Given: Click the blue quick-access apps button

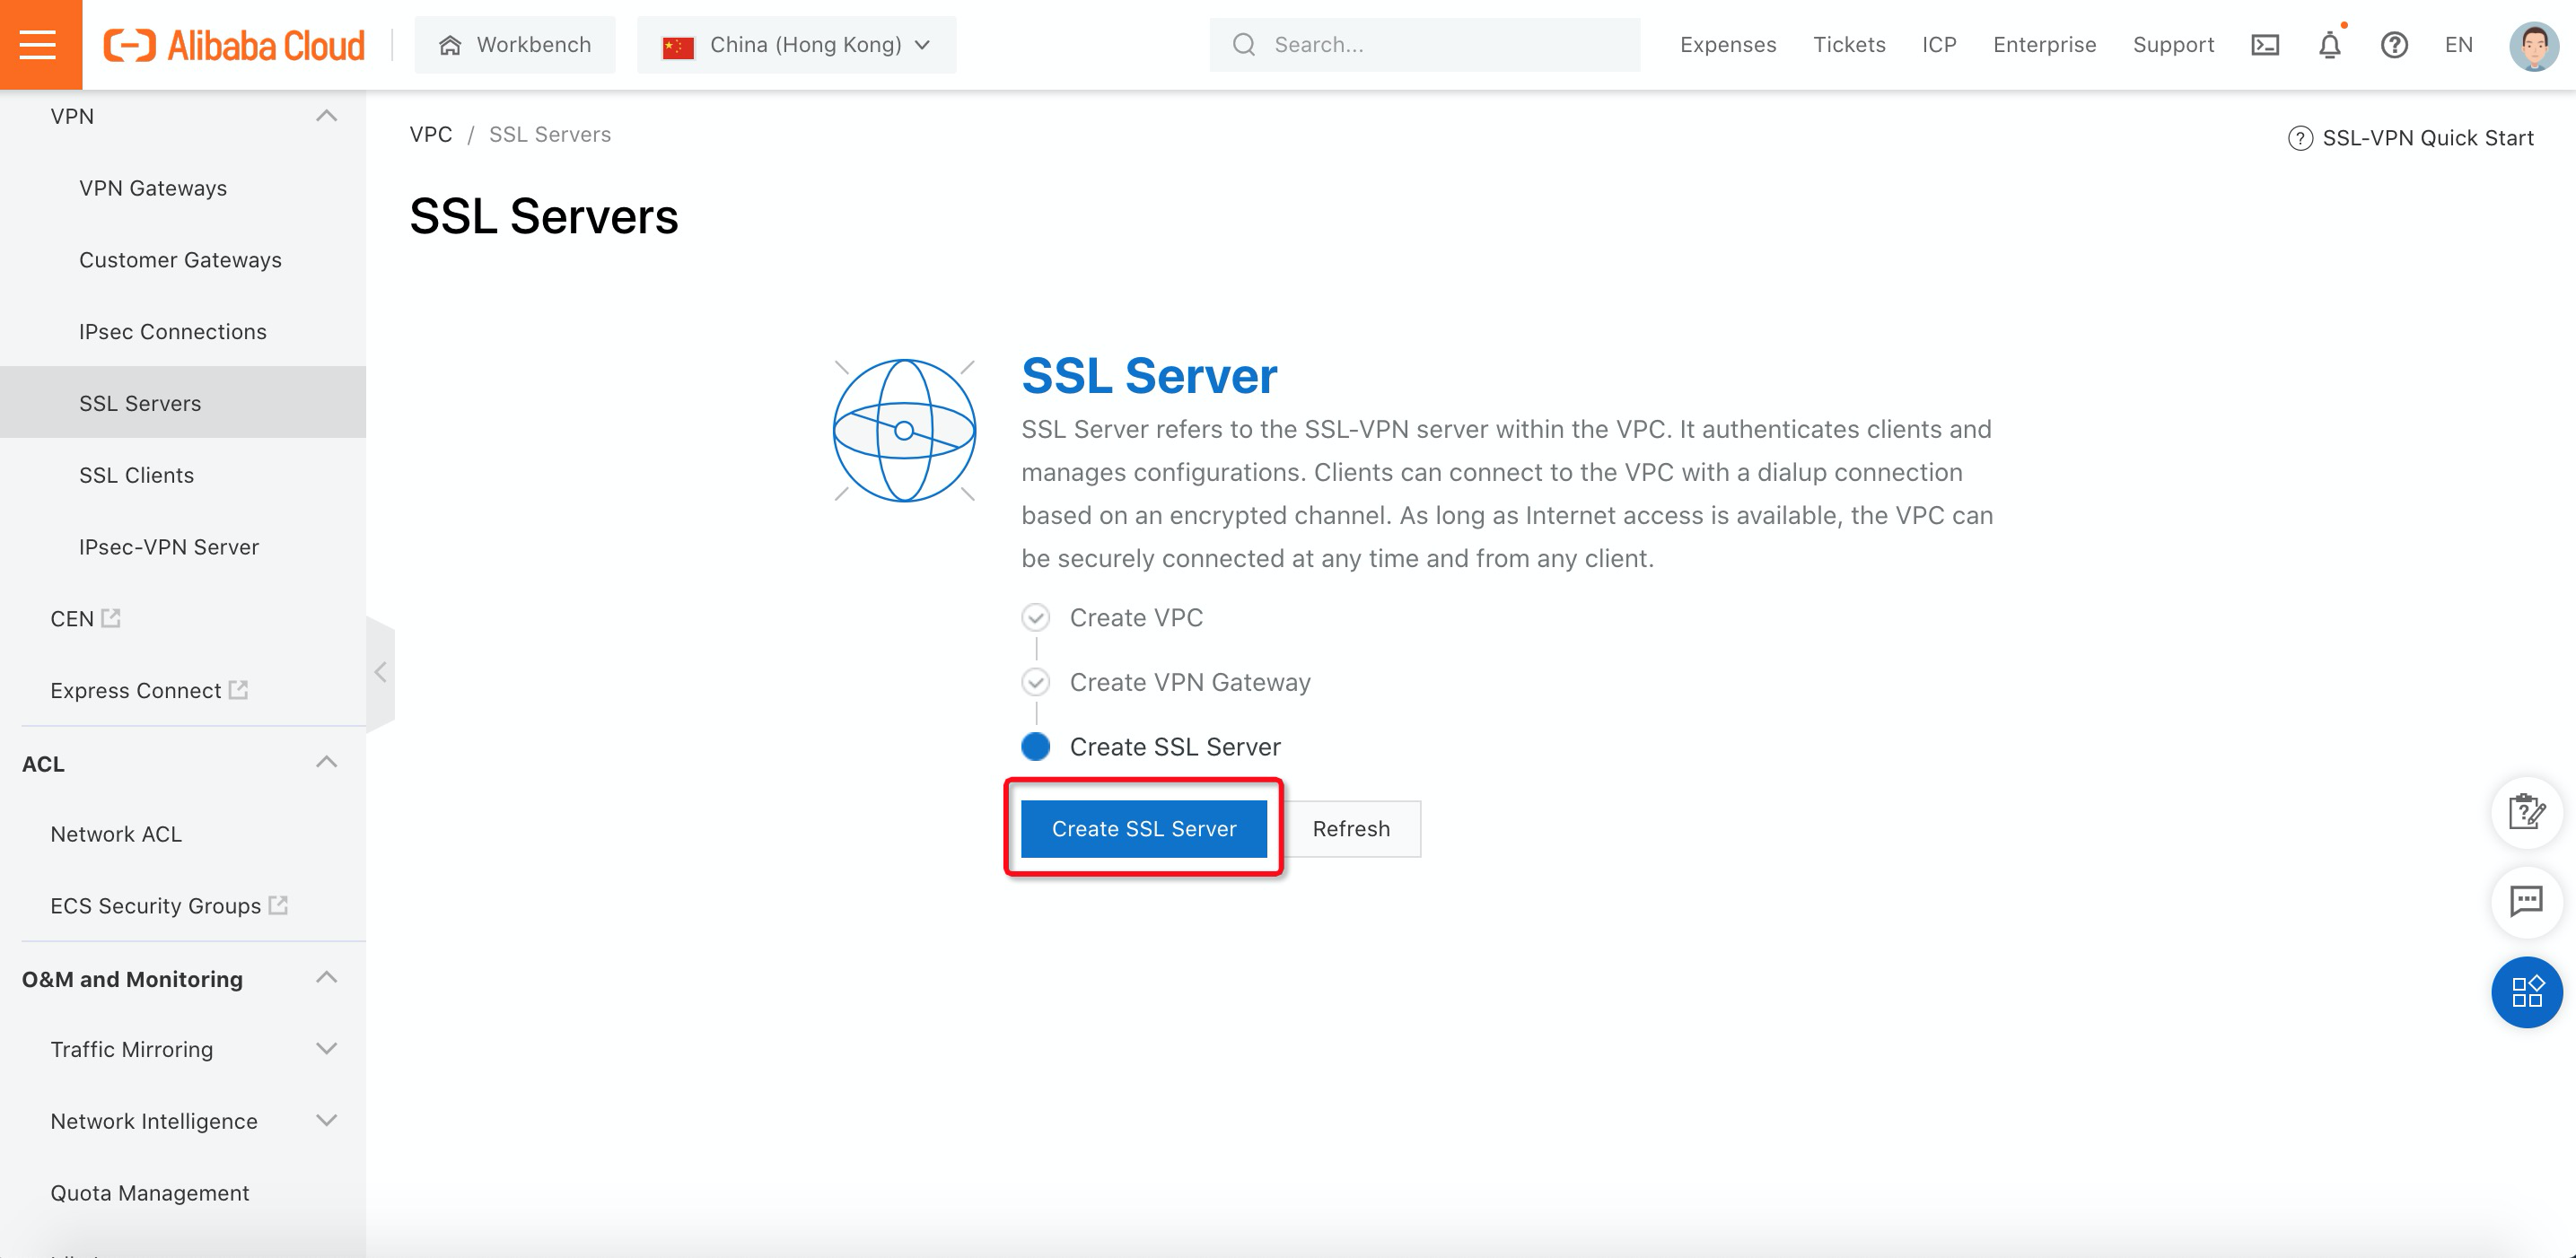Looking at the screenshot, I should pos(2526,992).
